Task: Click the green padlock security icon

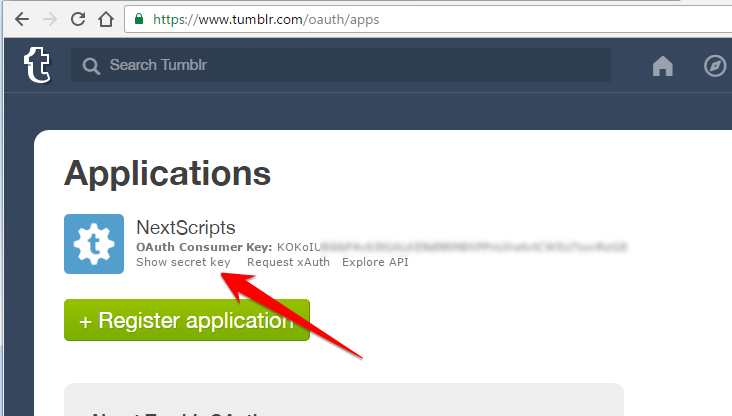Action: [x=139, y=19]
